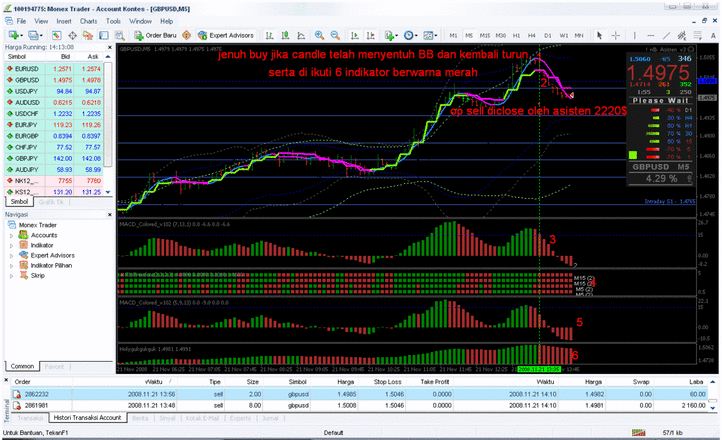Click the Order Baru toolbar icon
Image resolution: width=722 pixels, height=440 pixels.
click(150, 34)
